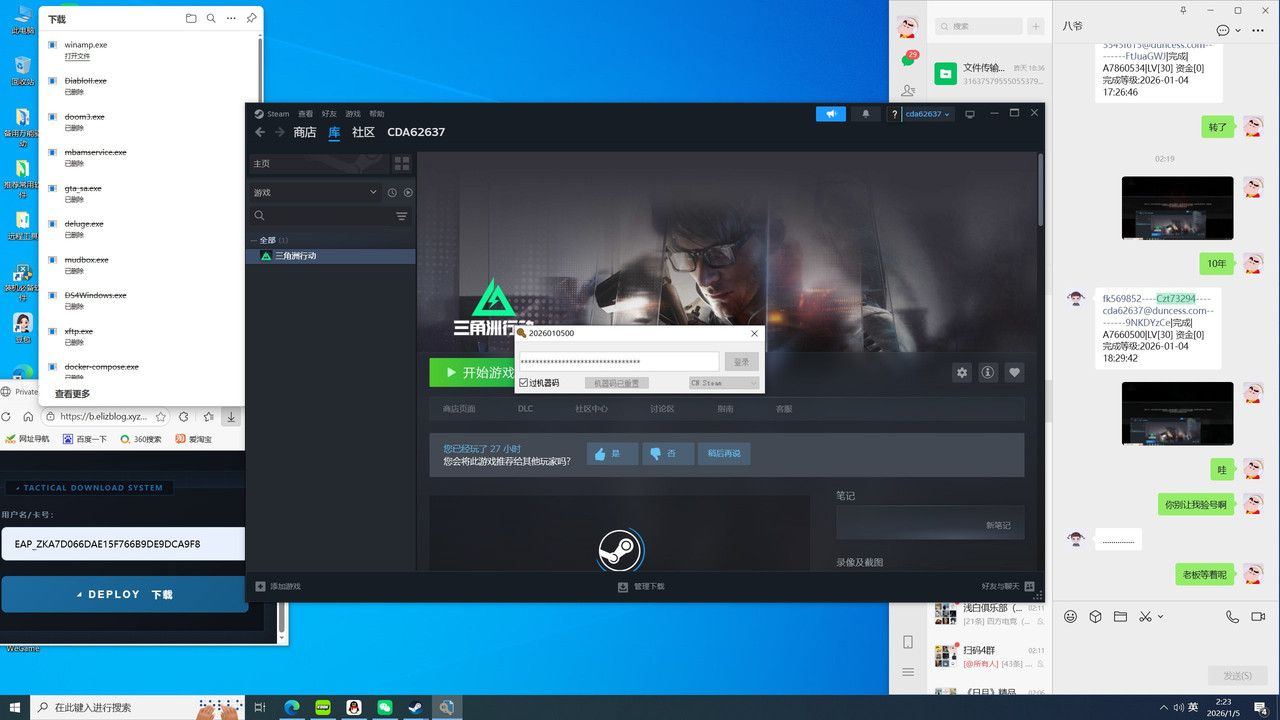
Task: Open emoji picker in WeChat chat
Action: (1070, 617)
